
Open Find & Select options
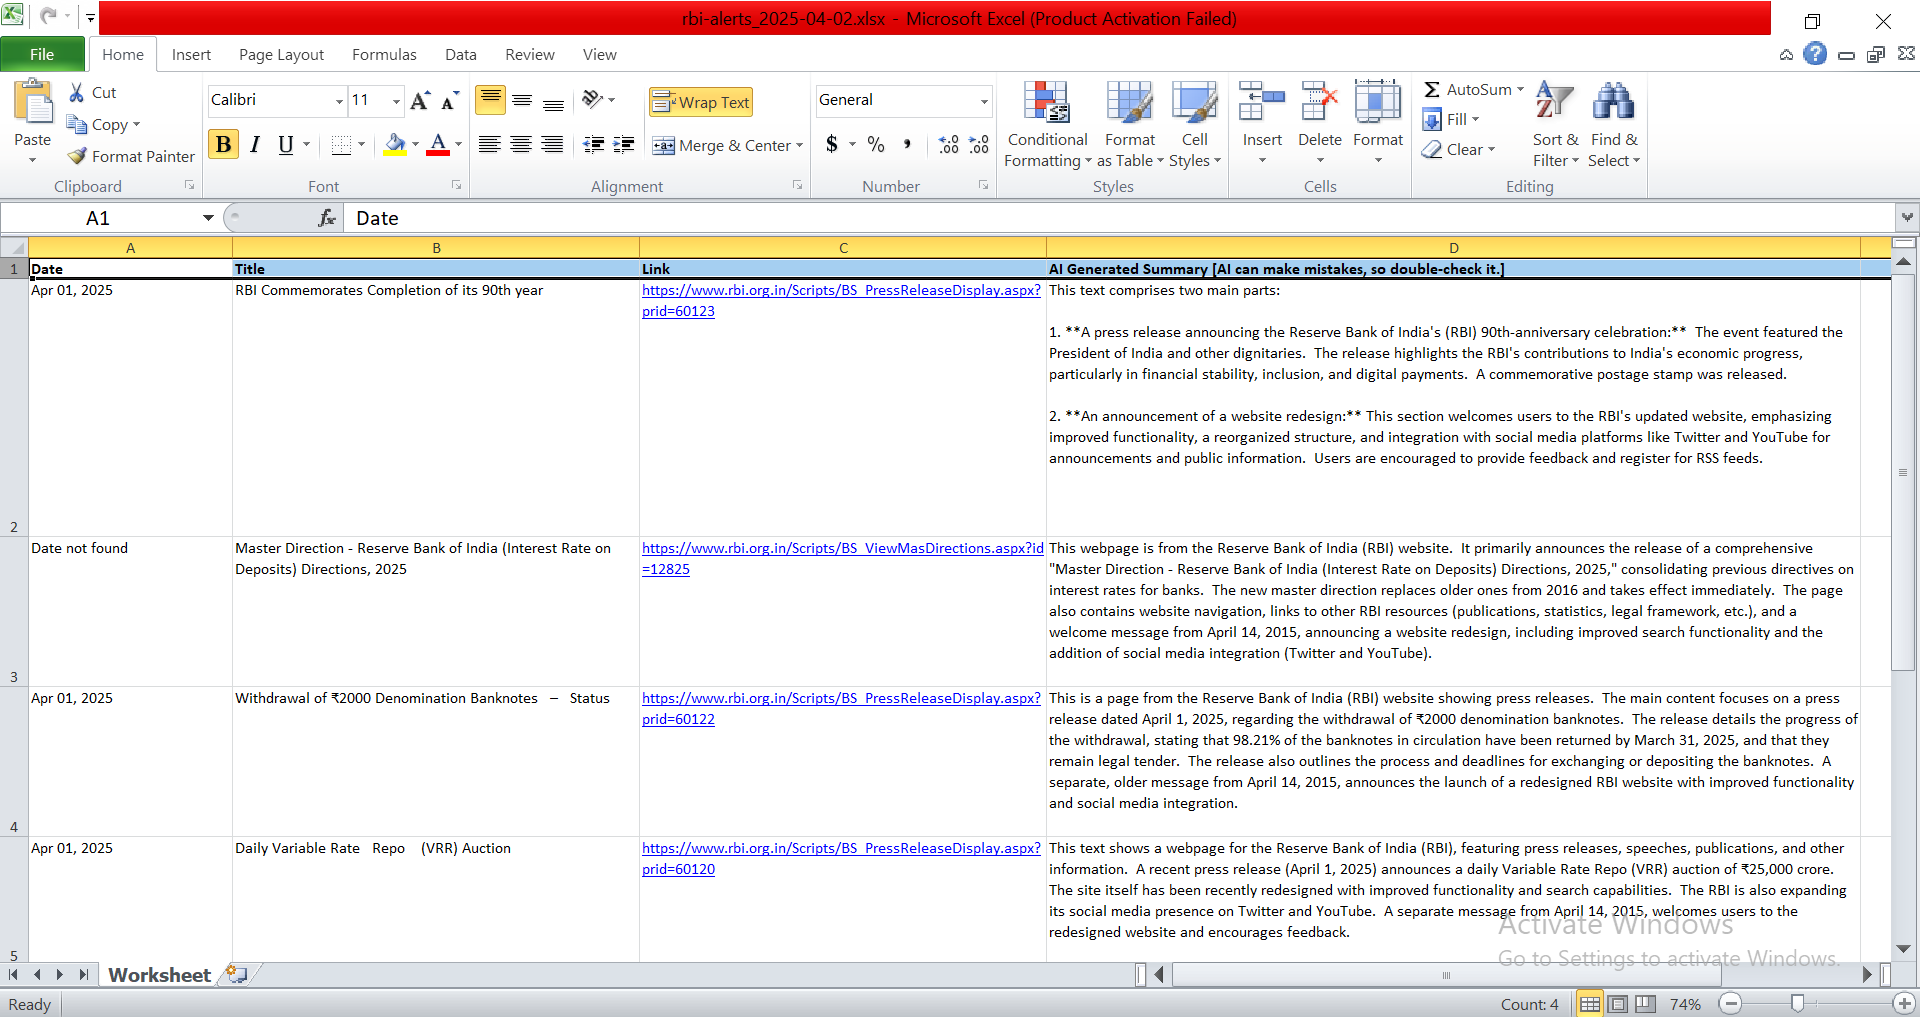(x=1614, y=125)
